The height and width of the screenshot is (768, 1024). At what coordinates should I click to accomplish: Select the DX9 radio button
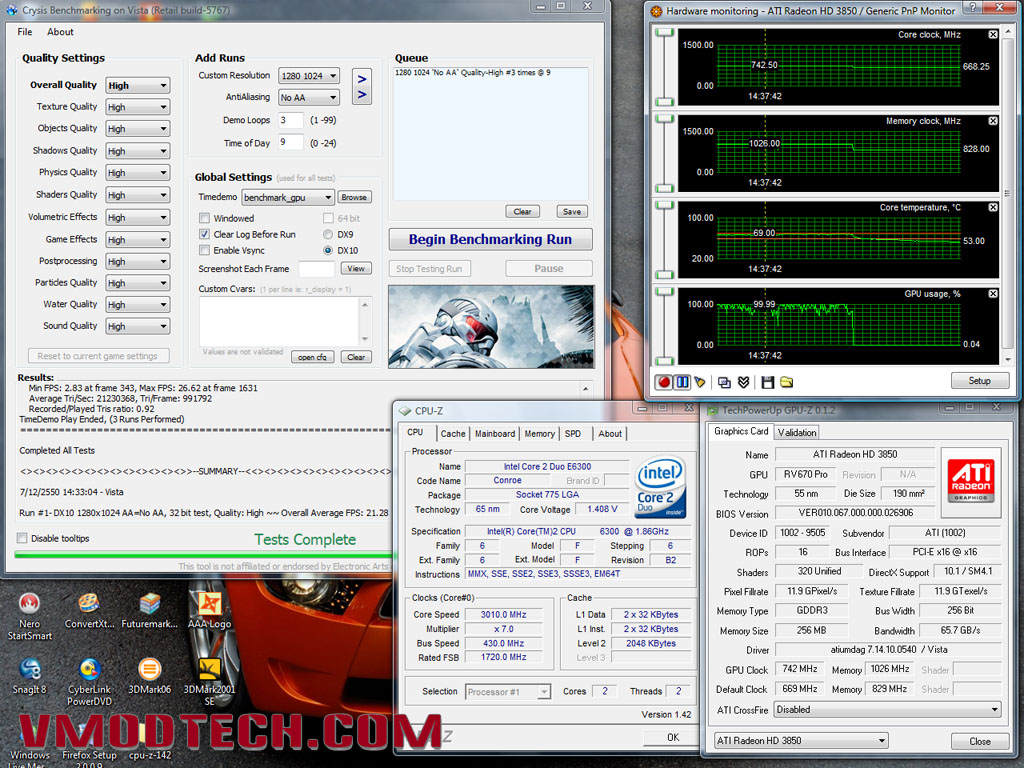click(328, 234)
